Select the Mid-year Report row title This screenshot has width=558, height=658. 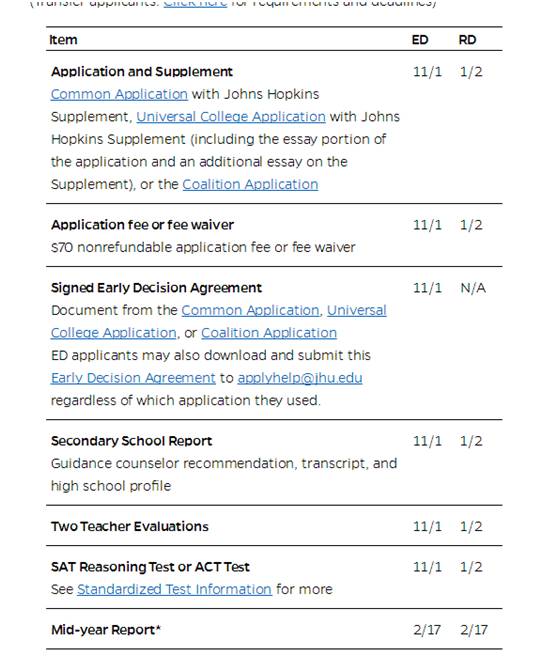[x=106, y=630]
